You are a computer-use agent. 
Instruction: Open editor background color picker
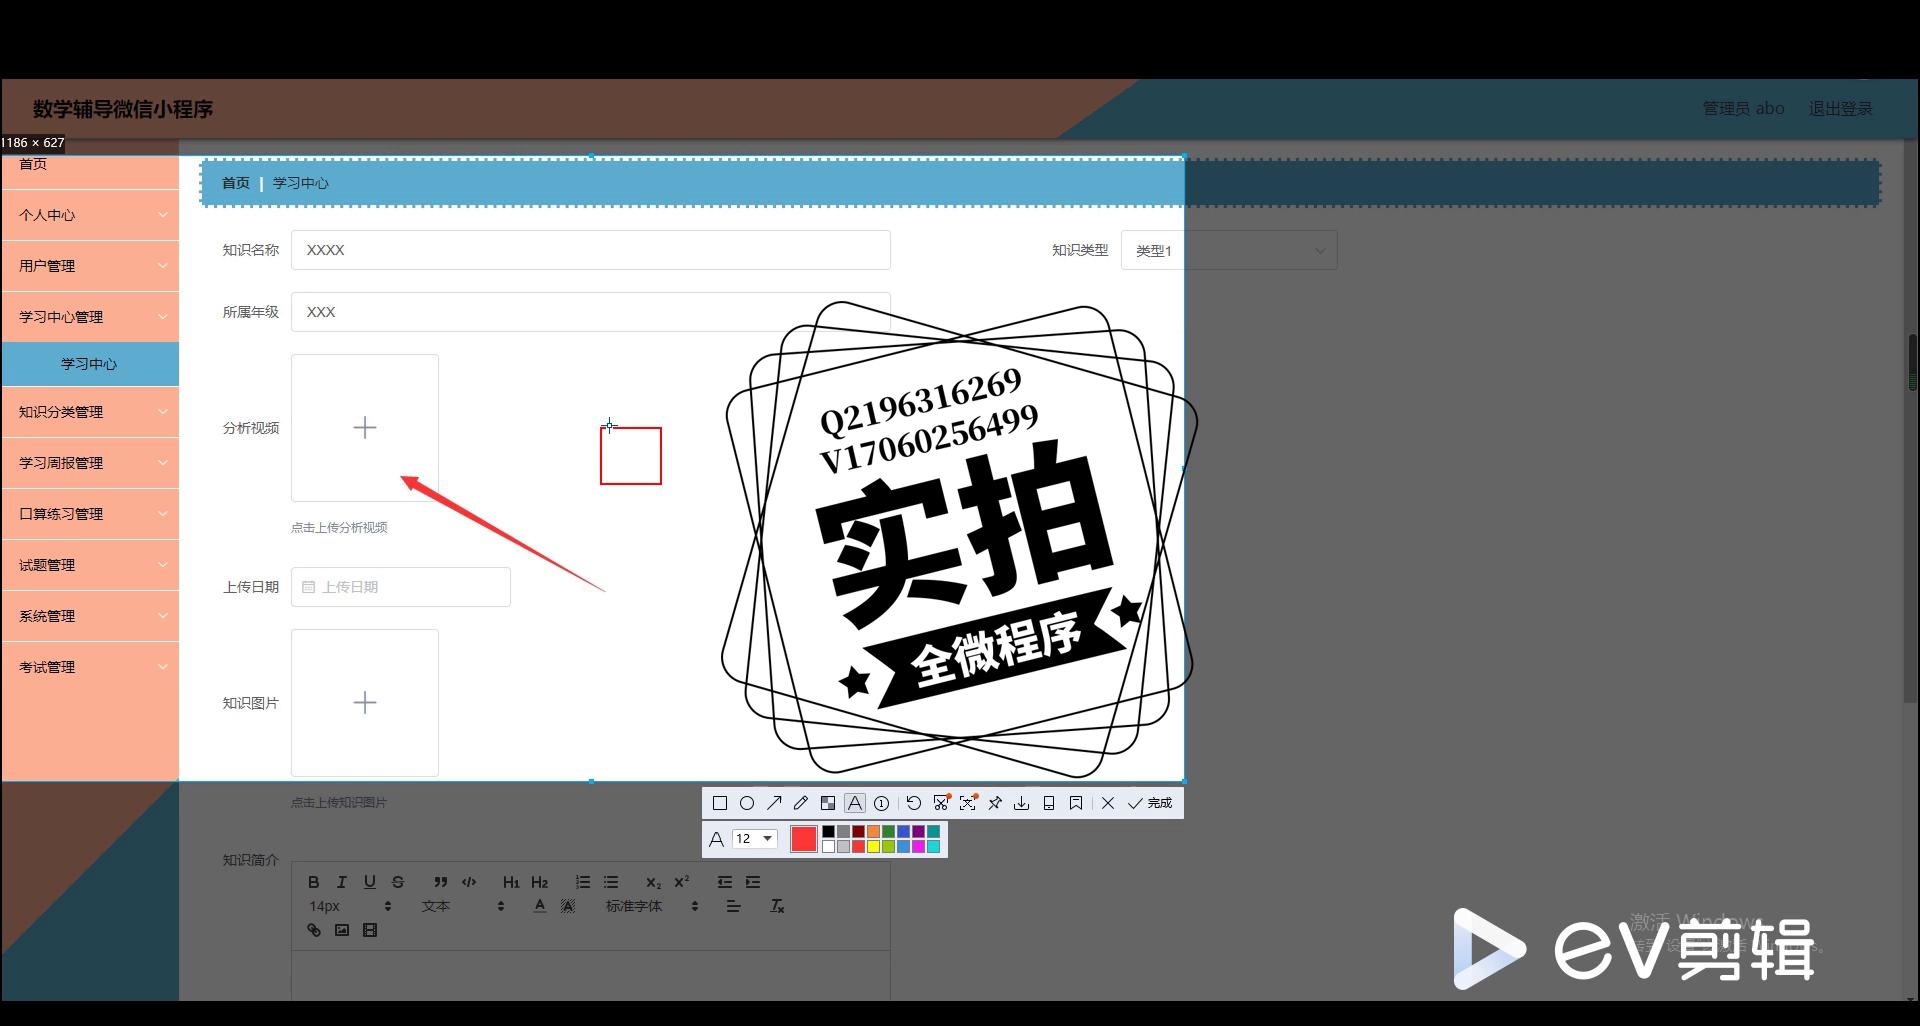(567, 906)
